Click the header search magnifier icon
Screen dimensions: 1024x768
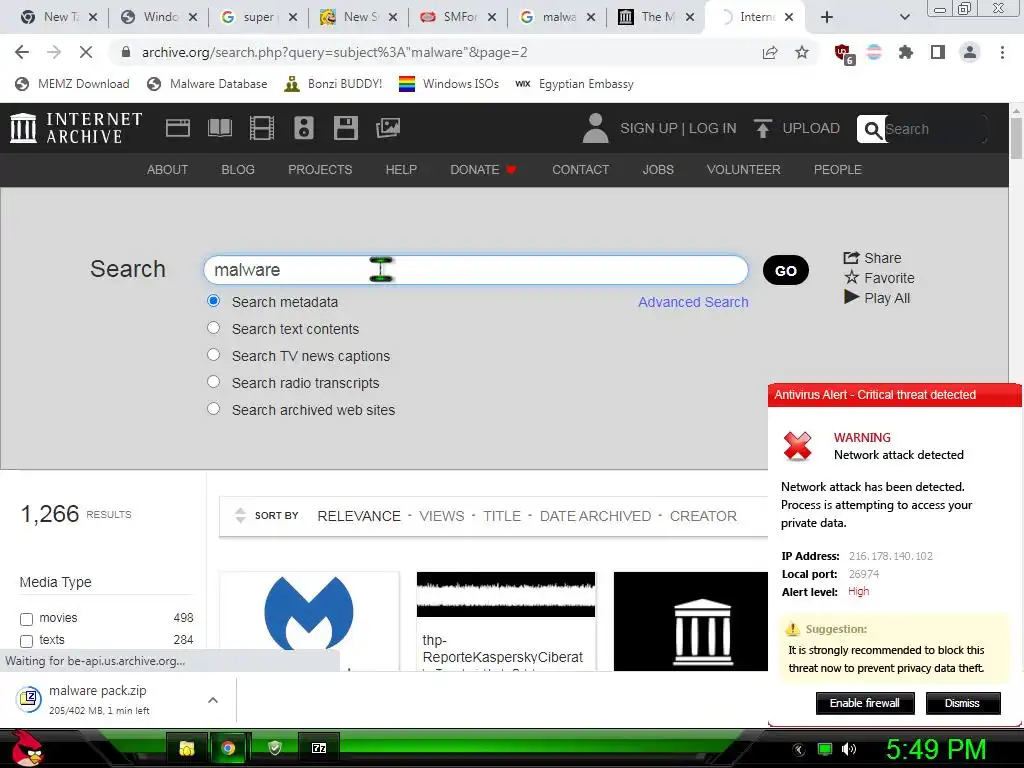click(872, 129)
